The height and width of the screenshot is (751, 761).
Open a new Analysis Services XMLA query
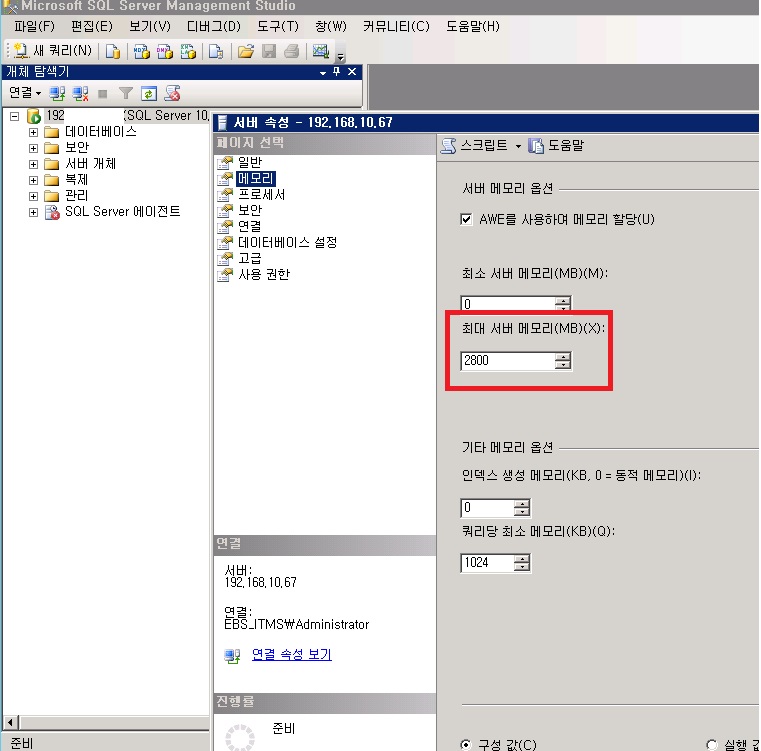[x=188, y=51]
